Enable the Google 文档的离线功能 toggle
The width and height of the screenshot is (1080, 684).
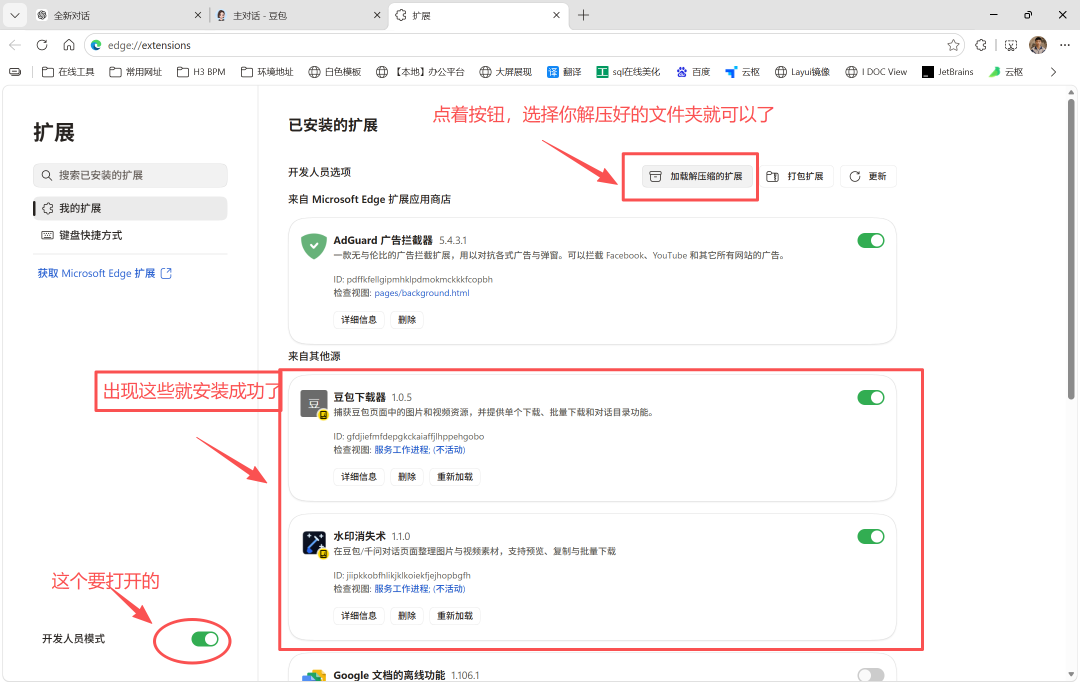[x=871, y=675]
